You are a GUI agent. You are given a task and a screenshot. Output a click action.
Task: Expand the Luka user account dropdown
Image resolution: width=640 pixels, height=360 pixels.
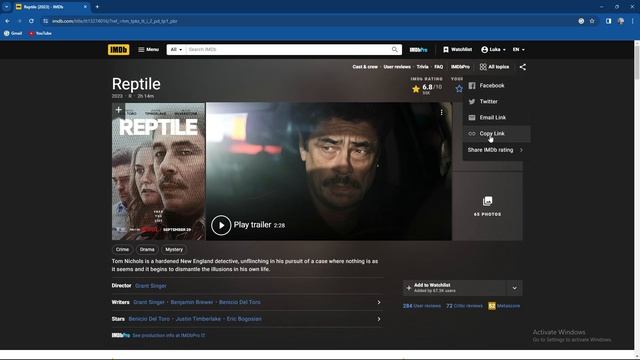pos(493,49)
